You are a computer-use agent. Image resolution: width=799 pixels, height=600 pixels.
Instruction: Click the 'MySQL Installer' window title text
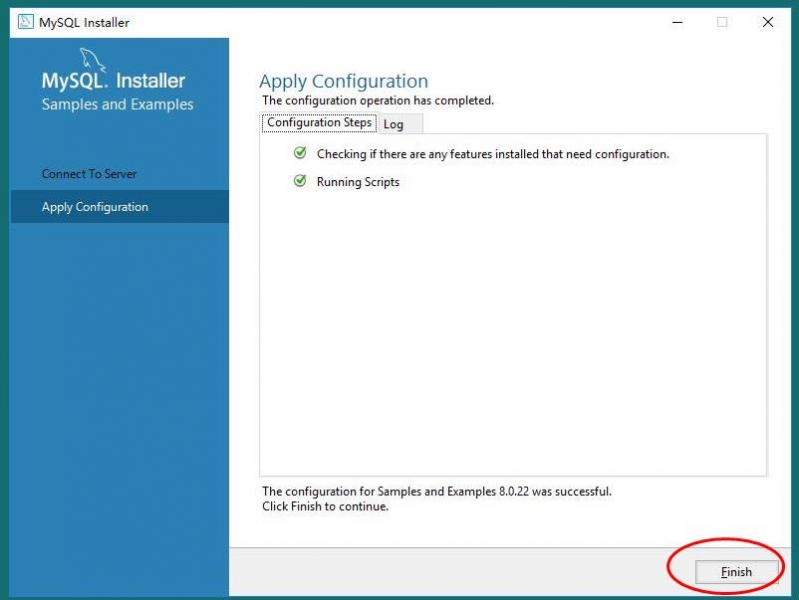[x=84, y=22]
